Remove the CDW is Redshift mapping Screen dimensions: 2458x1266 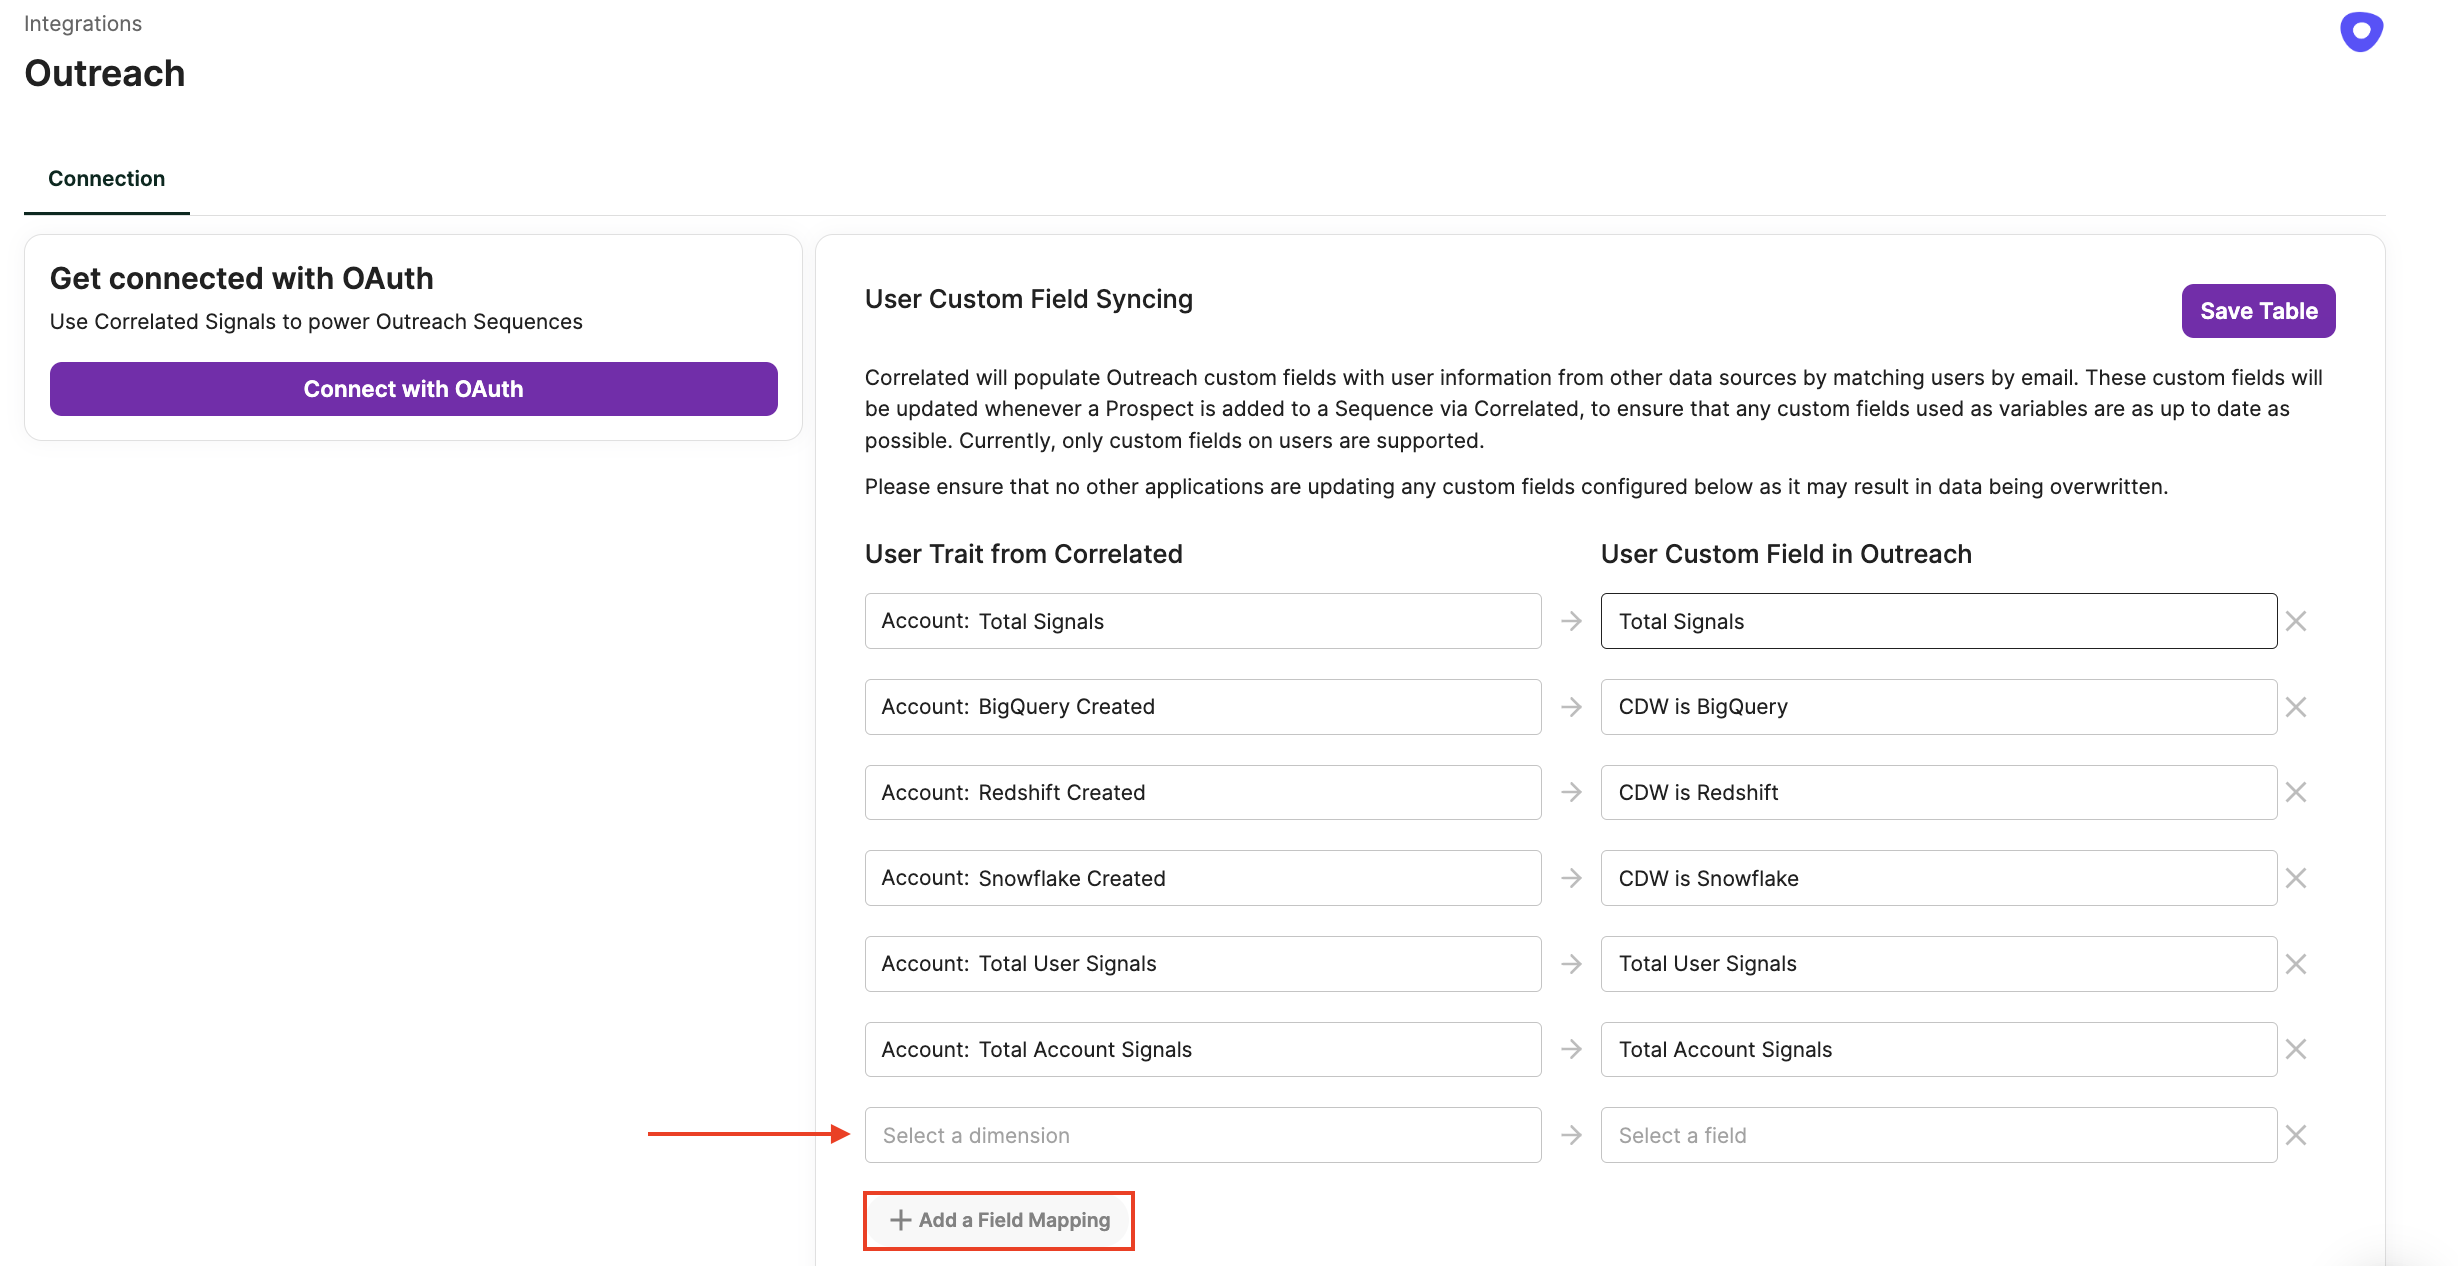click(2296, 792)
